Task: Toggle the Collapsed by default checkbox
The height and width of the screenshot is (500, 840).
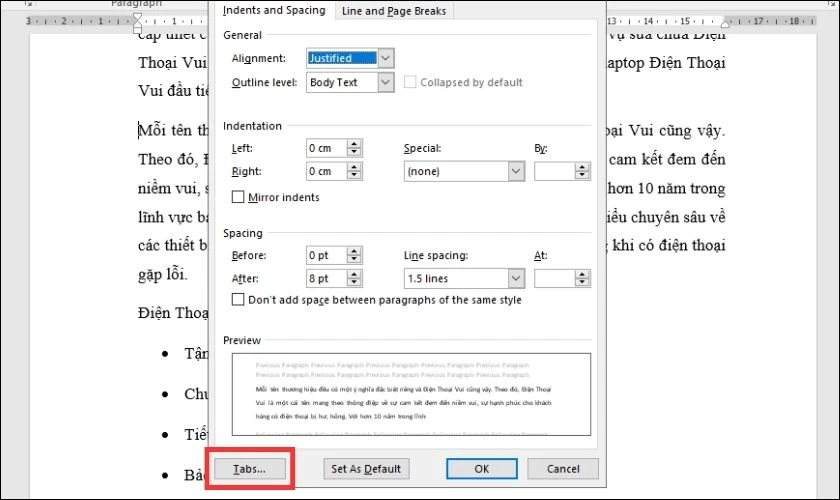Action: pyautogui.click(x=410, y=83)
